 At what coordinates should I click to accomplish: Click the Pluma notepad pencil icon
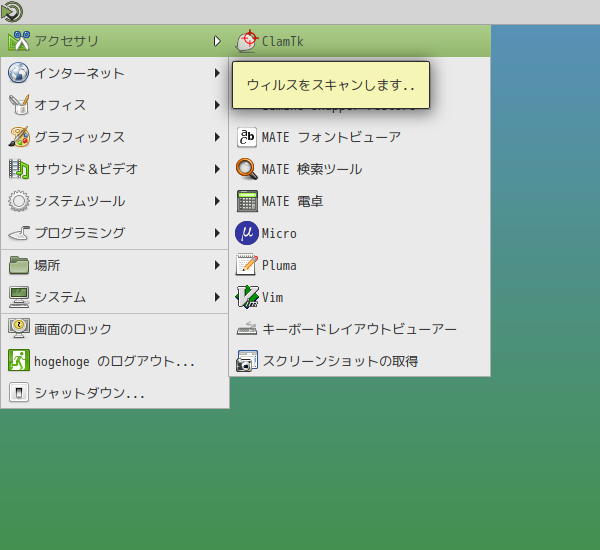tap(247, 265)
